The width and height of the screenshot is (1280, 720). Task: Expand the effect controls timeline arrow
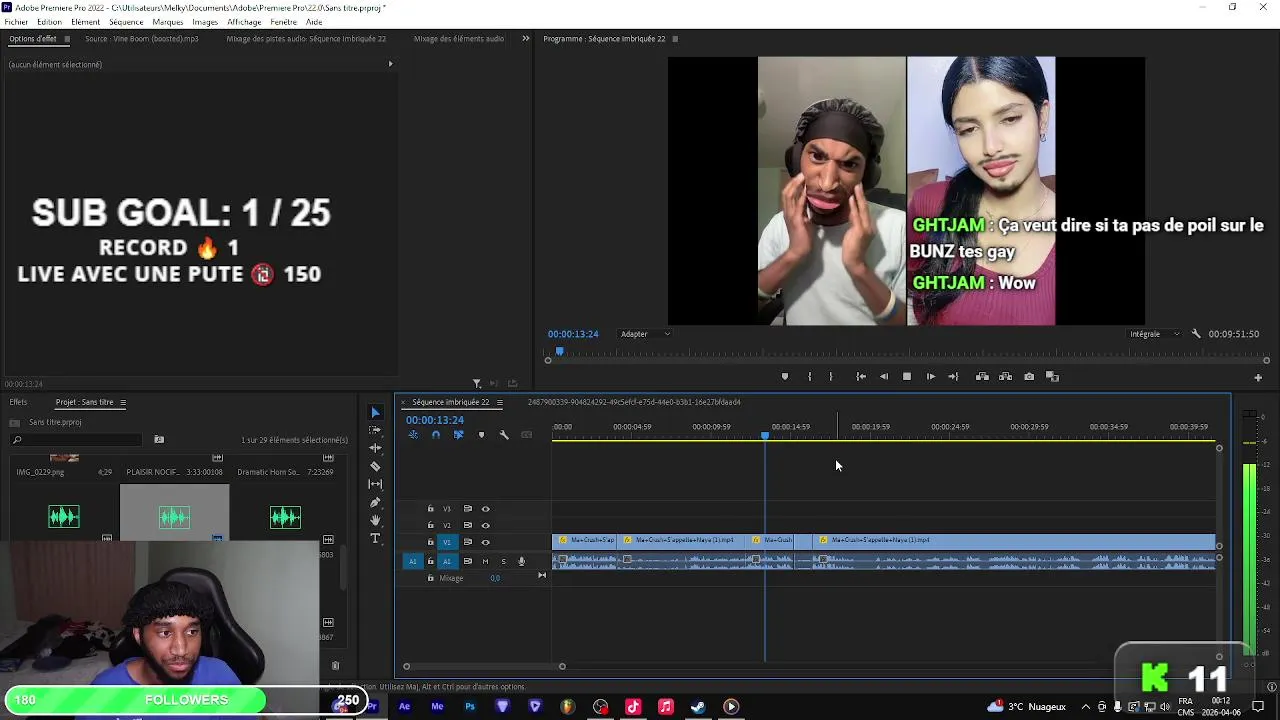point(390,64)
